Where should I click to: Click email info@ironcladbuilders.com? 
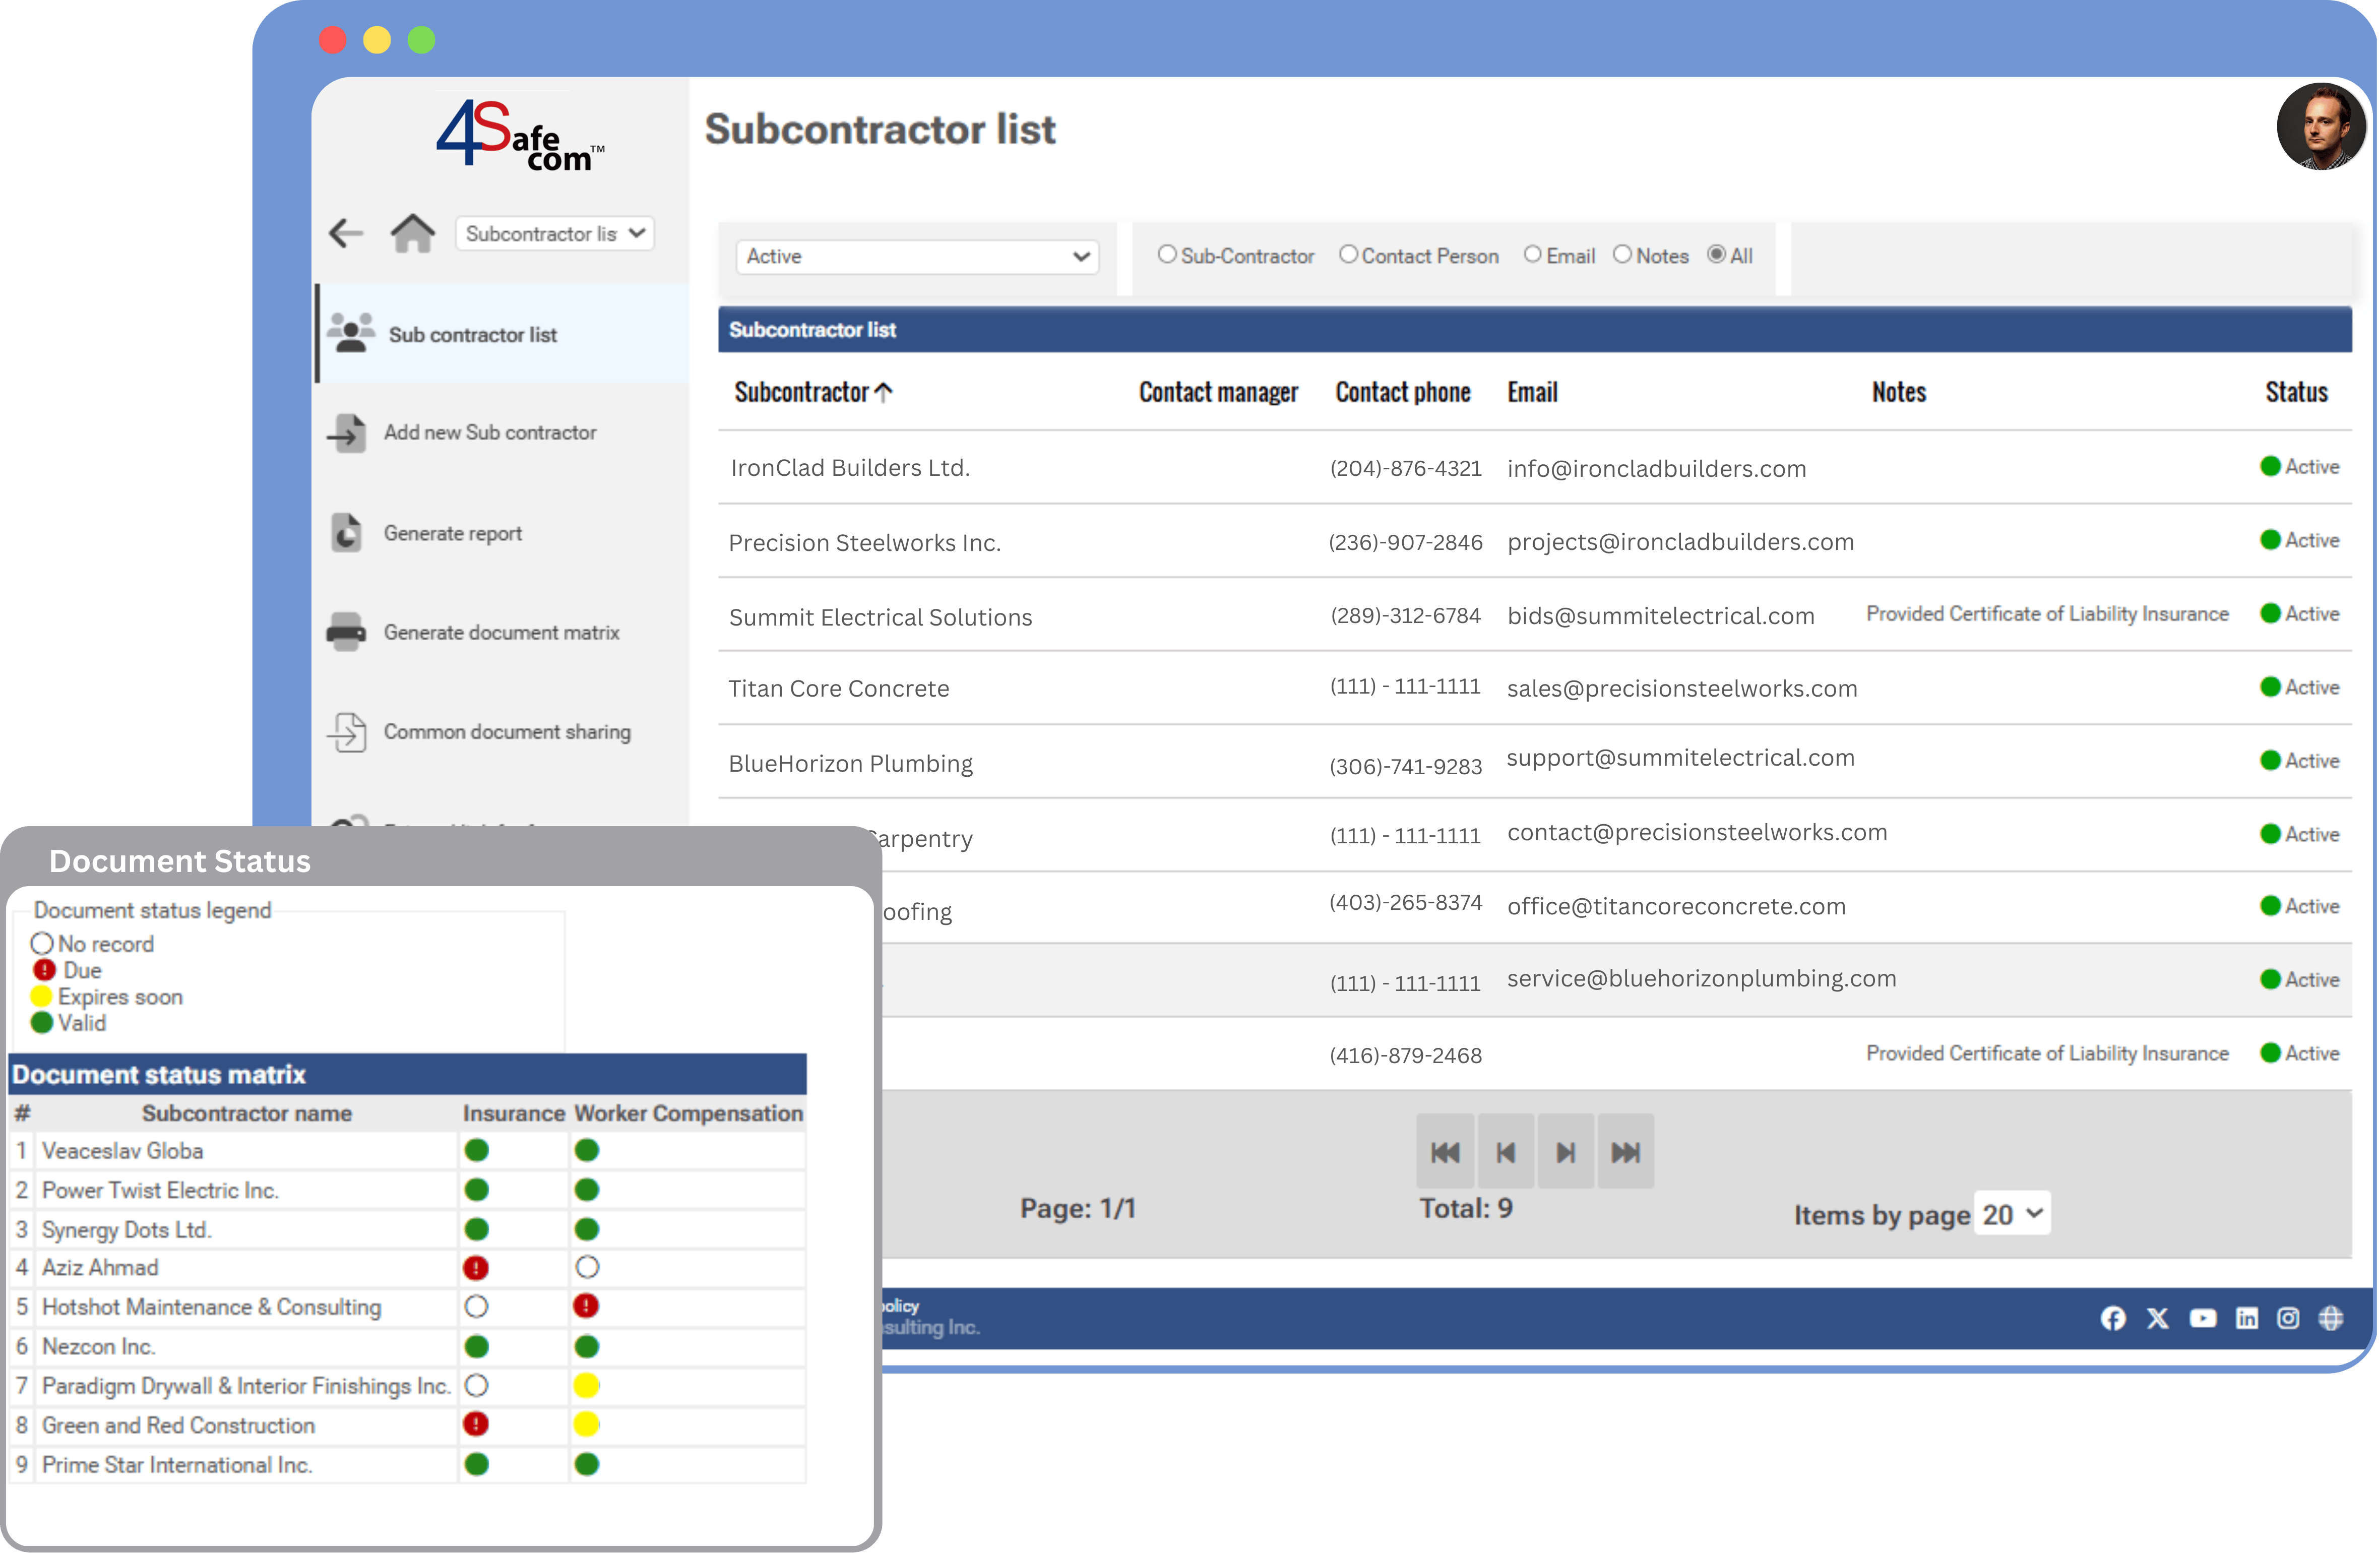[x=1657, y=469]
